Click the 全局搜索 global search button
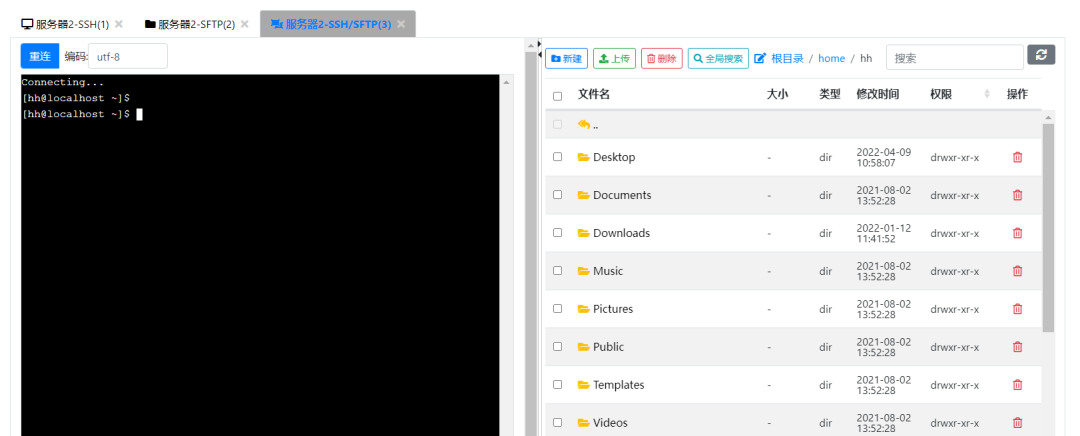The width and height of the screenshot is (1080, 436). tap(718, 59)
